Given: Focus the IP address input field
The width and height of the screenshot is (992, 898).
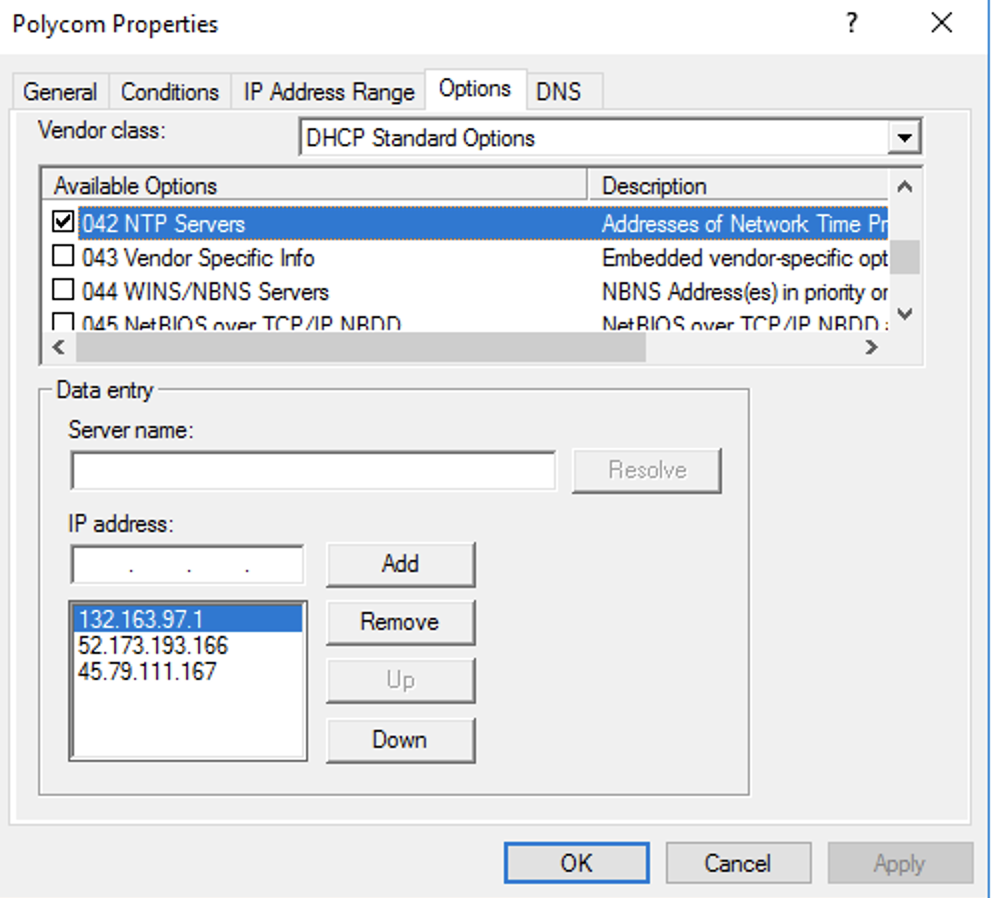Looking at the screenshot, I should click(187, 564).
